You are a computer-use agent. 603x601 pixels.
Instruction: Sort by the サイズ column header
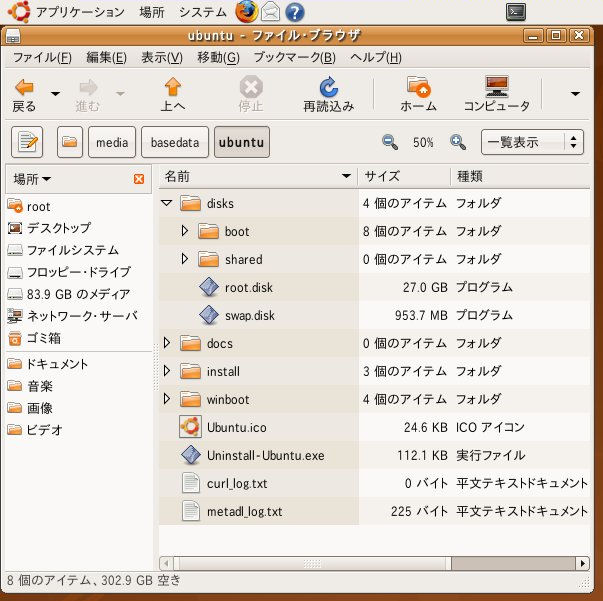(x=404, y=176)
